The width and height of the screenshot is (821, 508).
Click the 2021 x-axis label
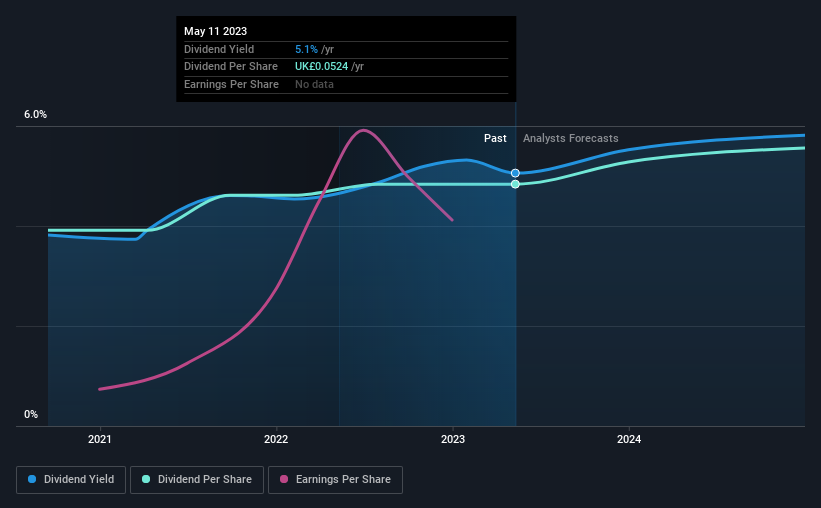[99, 439]
